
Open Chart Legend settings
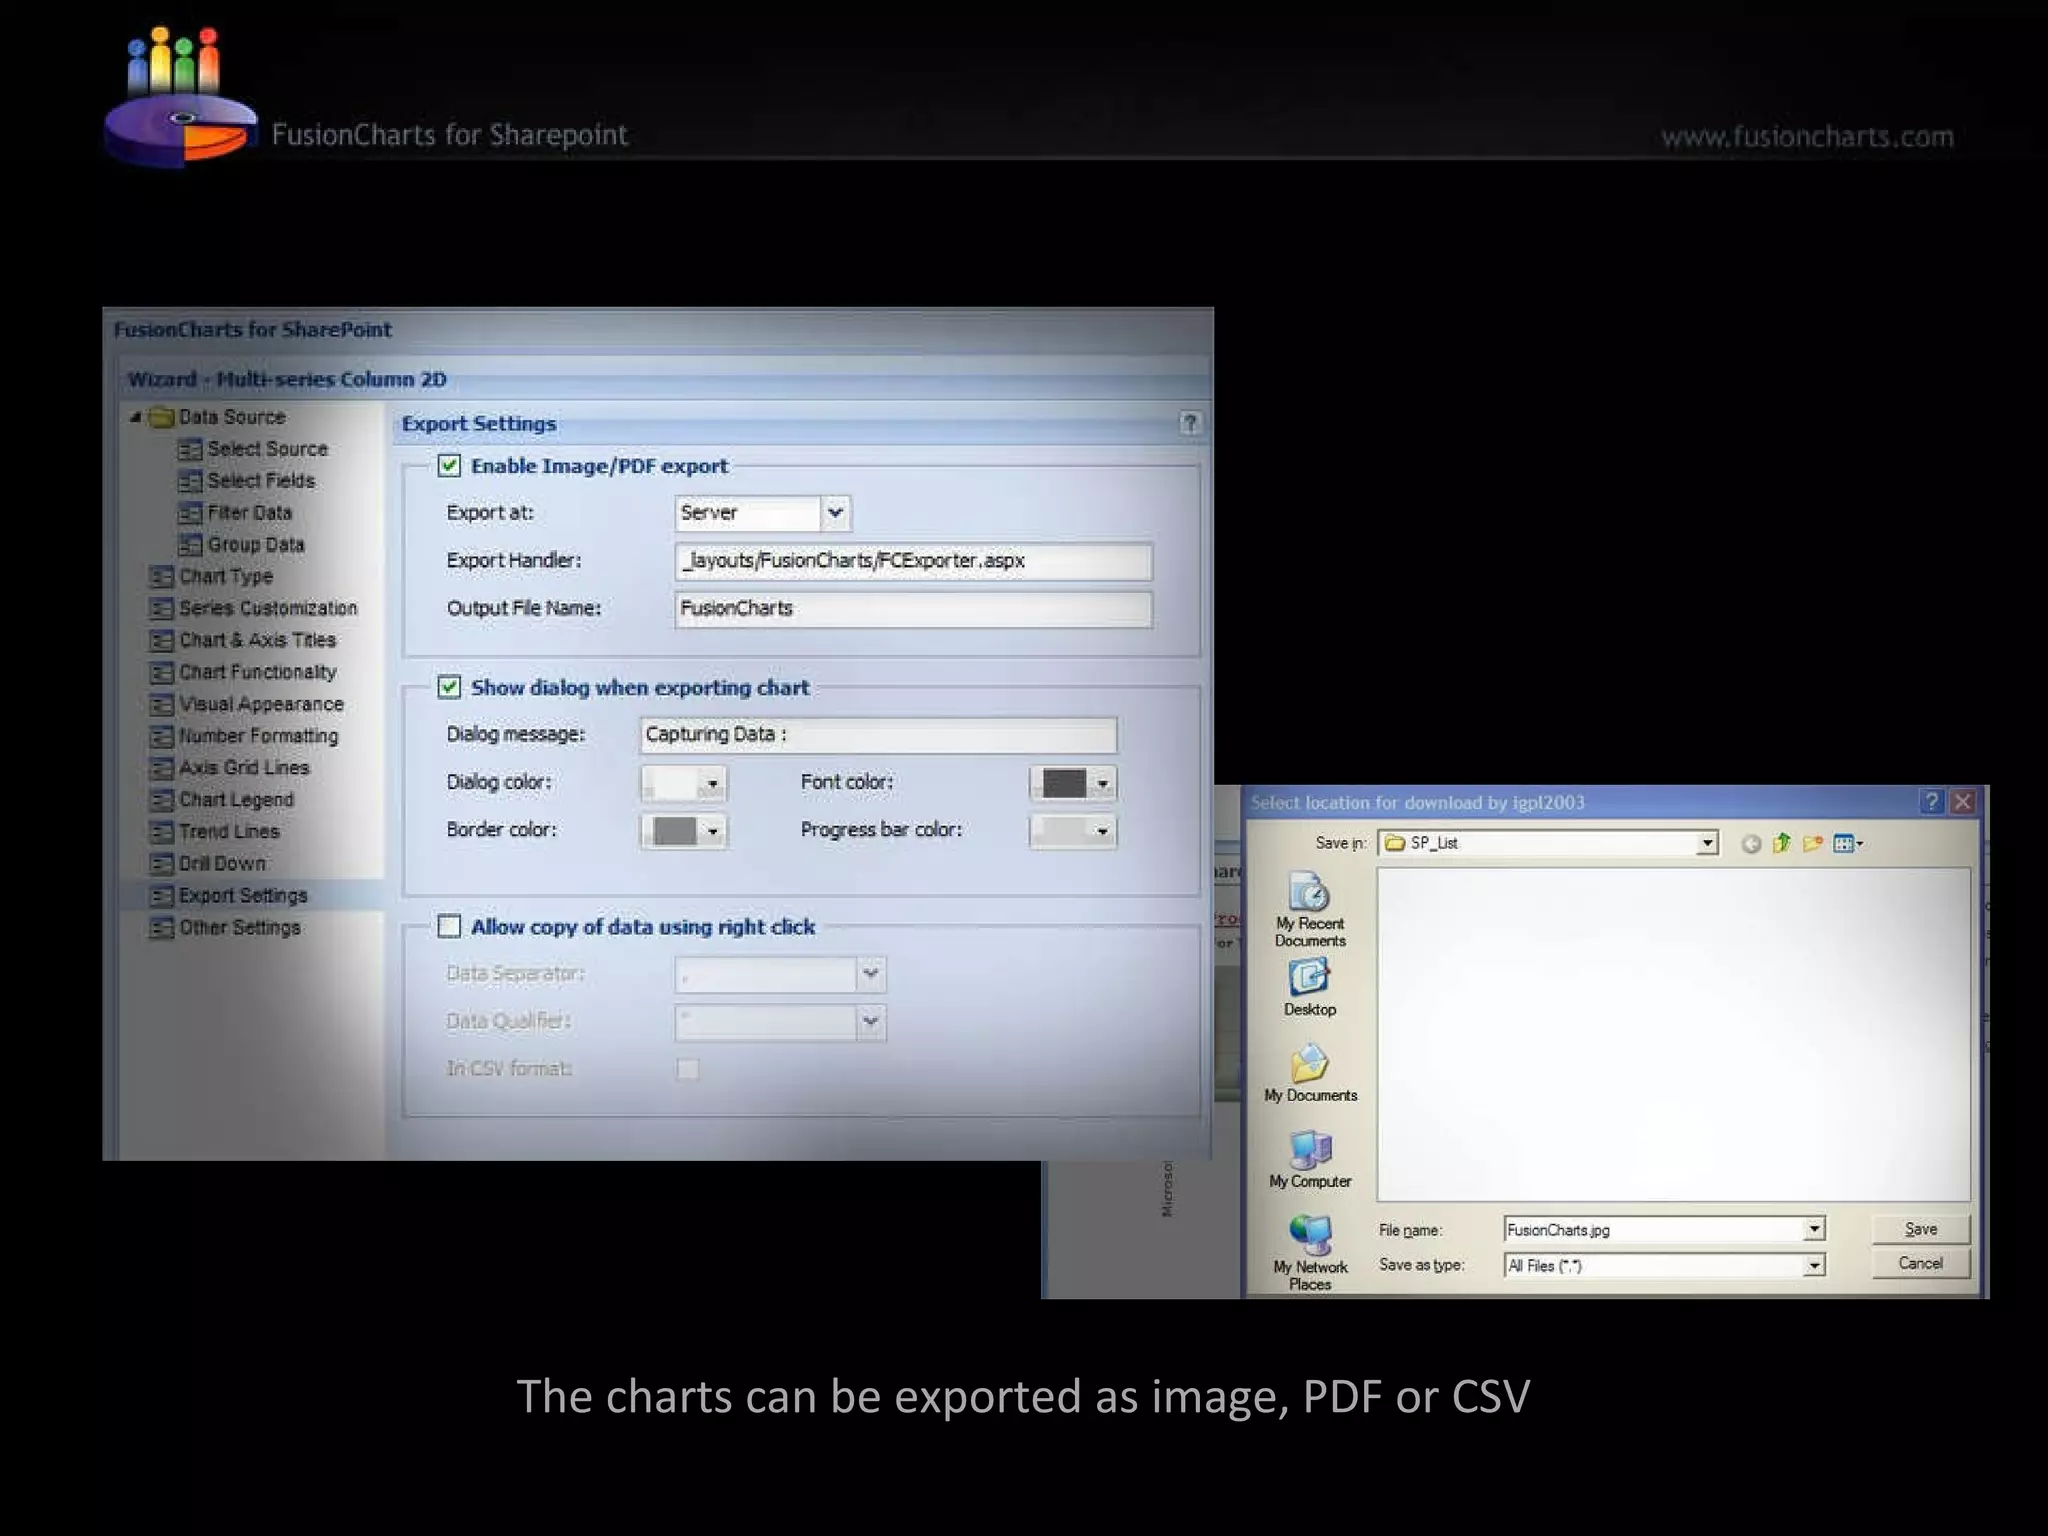click(x=236, y=800)
